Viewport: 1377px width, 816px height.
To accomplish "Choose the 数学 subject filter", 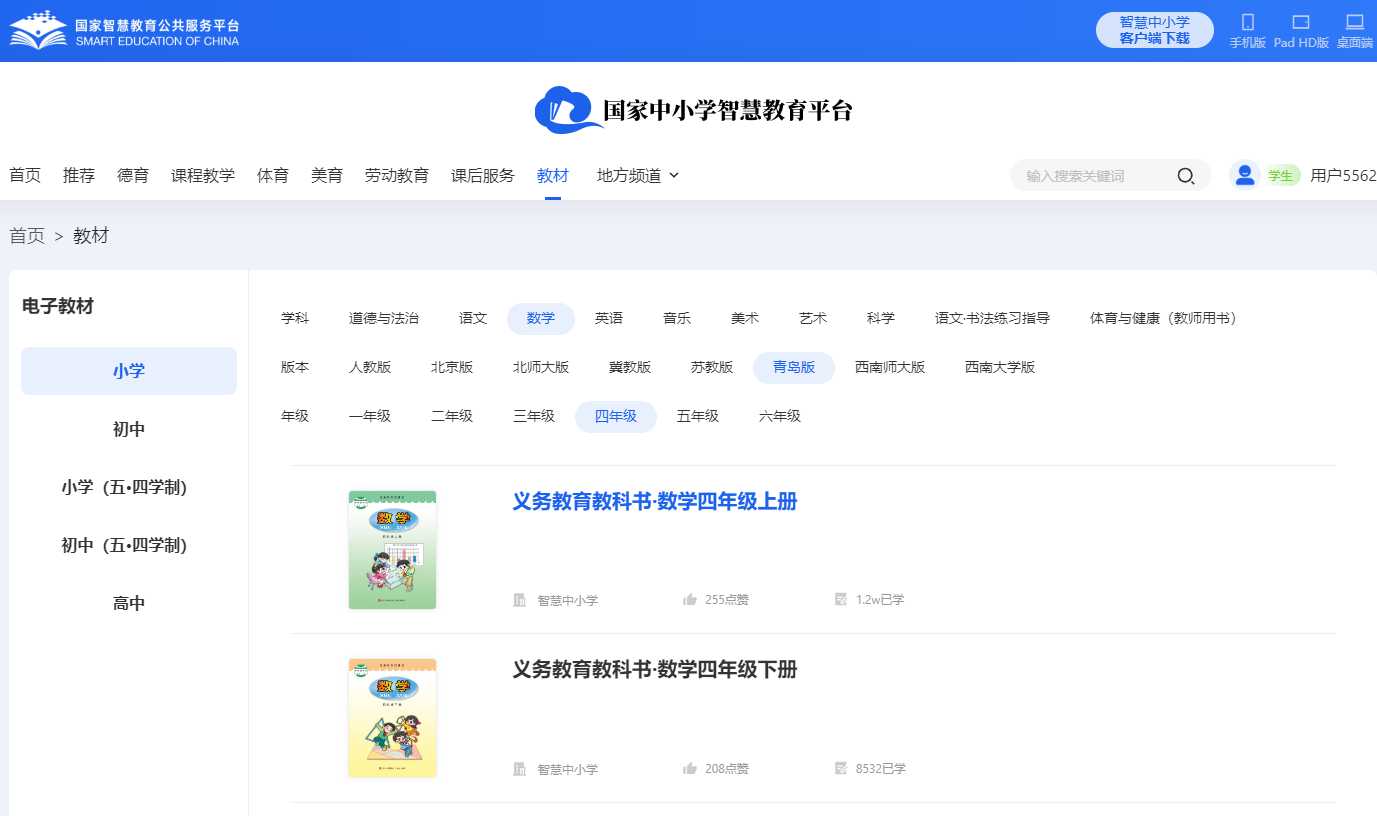I will tap(541, 318).
